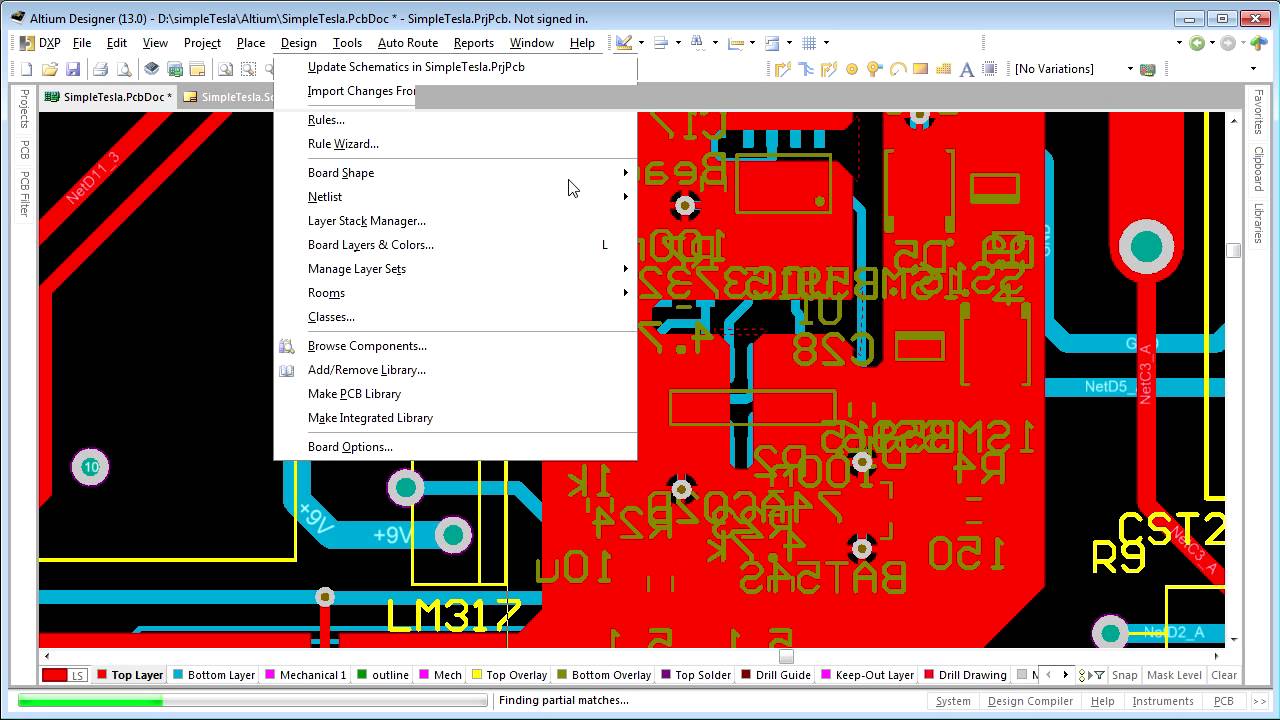This screenshot has height=720, width=1280.
Task: Click the Open document folder icon
Action: coord(50,69)
